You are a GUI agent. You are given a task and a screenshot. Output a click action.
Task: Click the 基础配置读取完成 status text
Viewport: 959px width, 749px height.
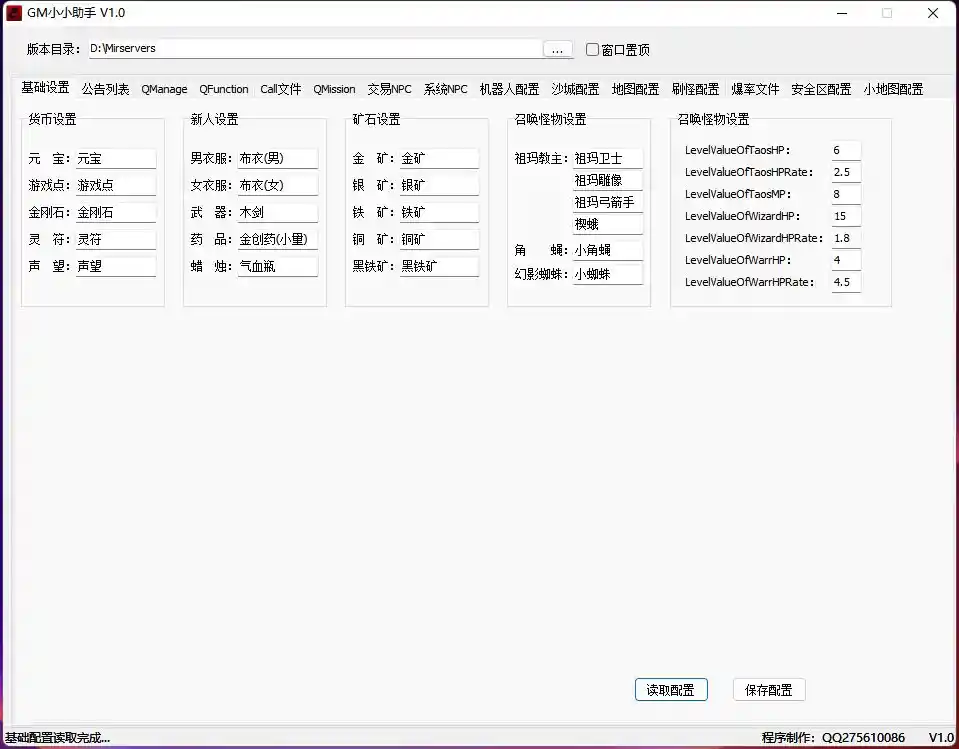pos(57,738)
